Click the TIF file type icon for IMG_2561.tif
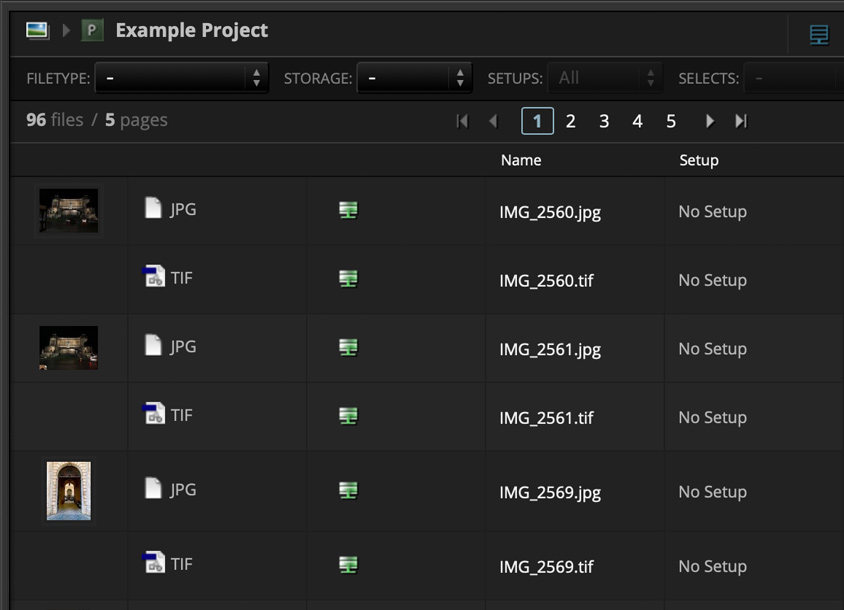 click(153, 417)
